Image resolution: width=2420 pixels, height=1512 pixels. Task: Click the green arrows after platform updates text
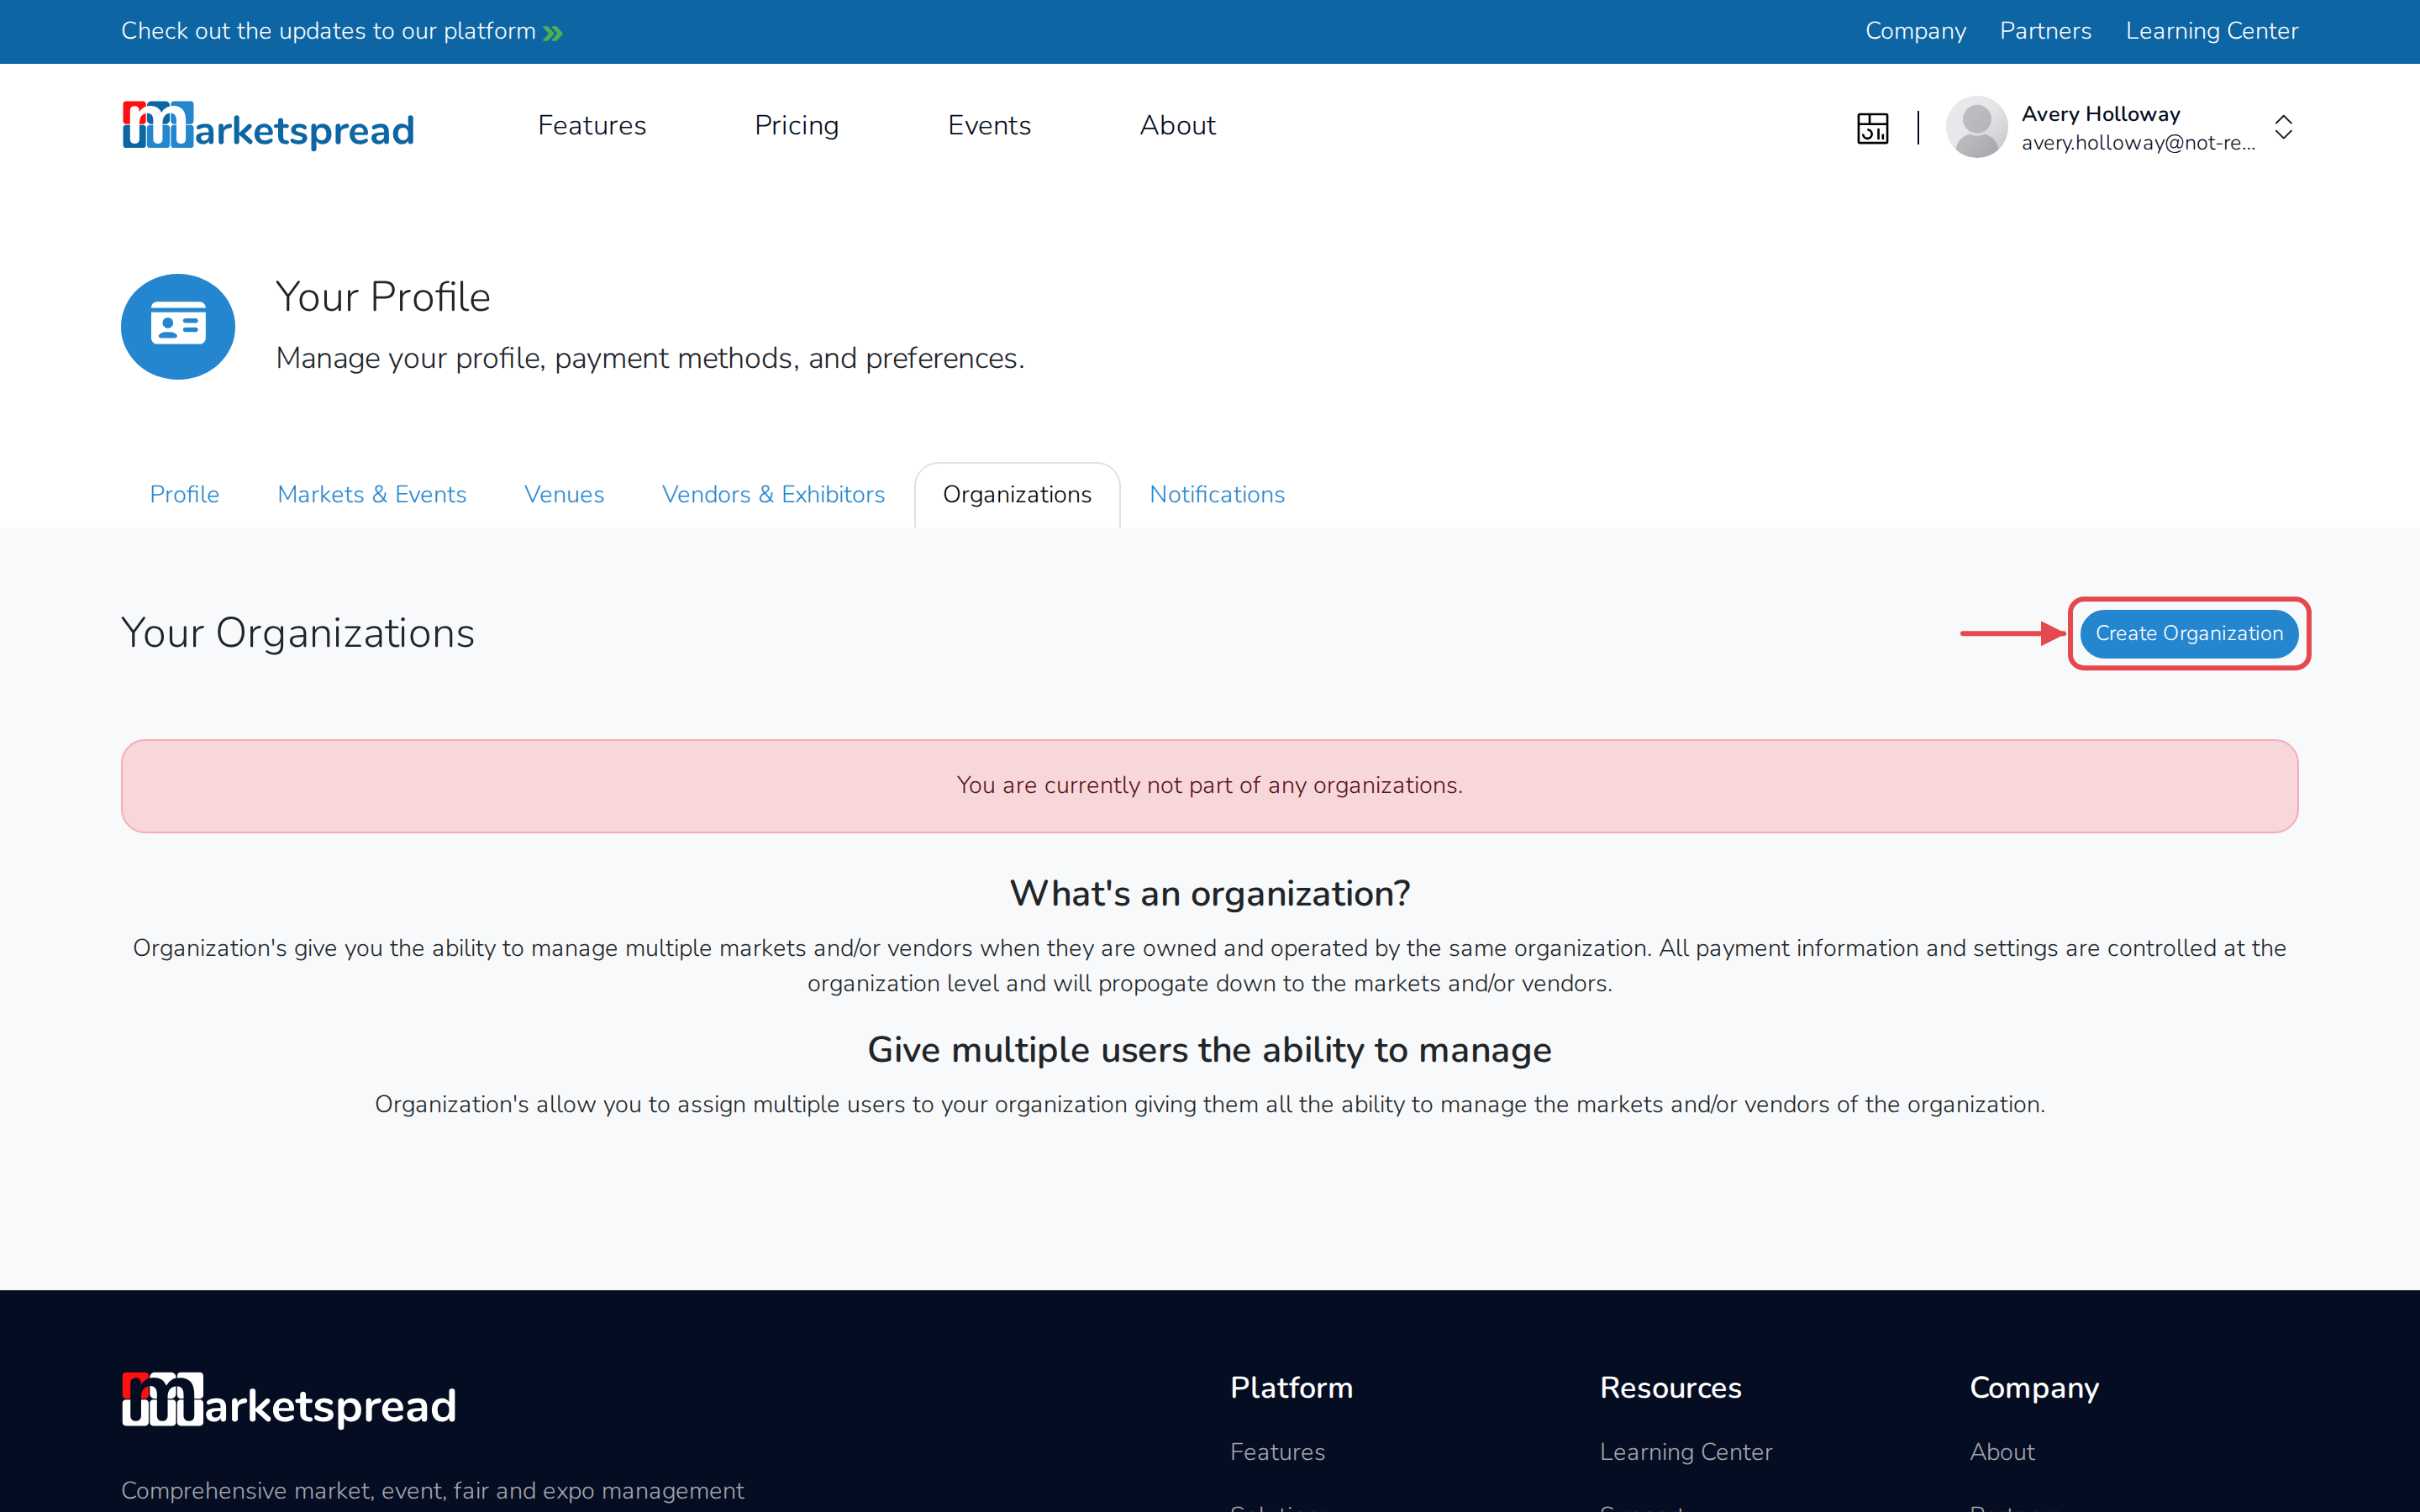553,33
